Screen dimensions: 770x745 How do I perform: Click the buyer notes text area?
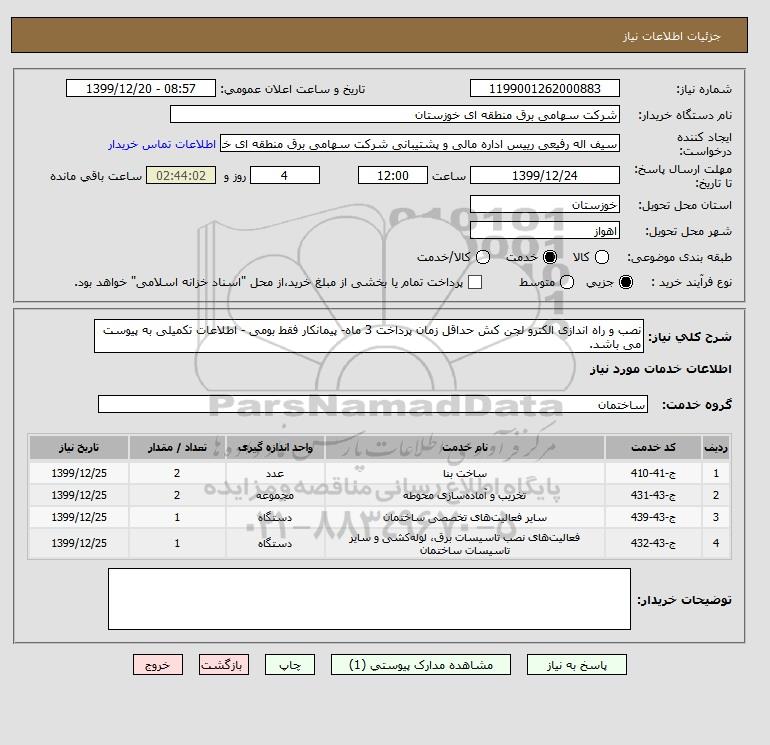point(369,599)
